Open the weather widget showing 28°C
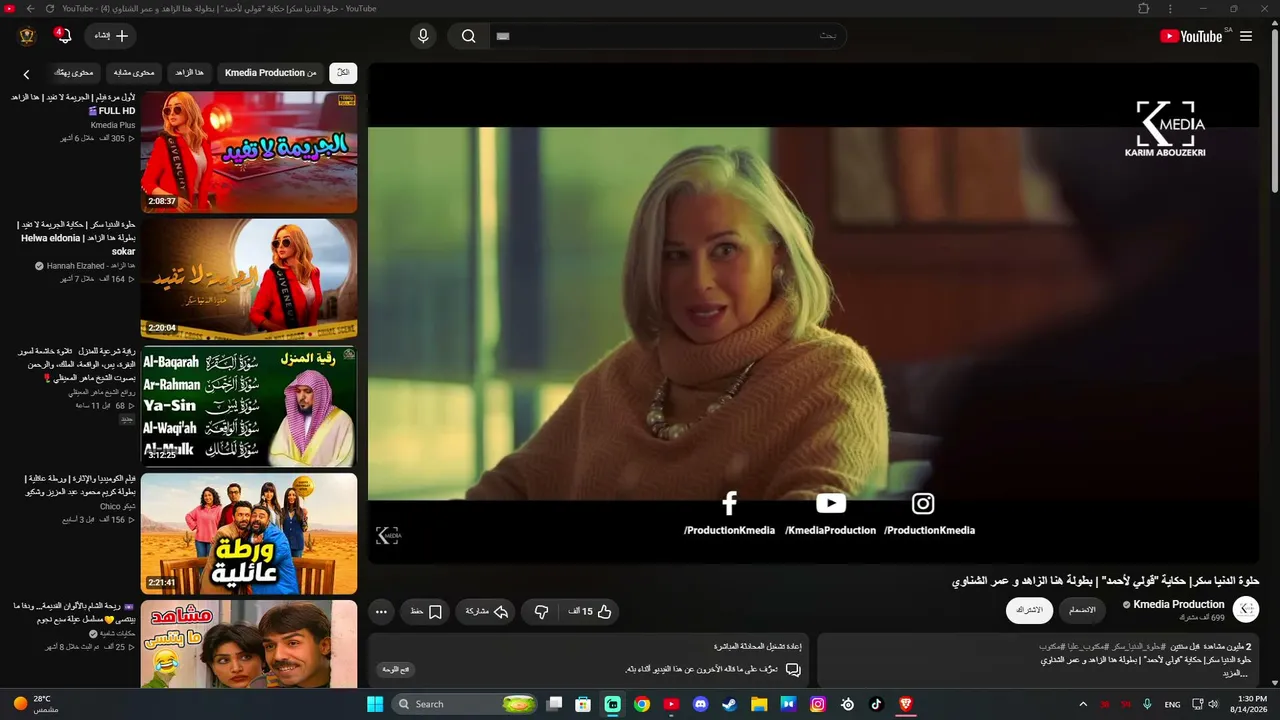Viewport: 1280px width, 720px height. pos(36,704)
